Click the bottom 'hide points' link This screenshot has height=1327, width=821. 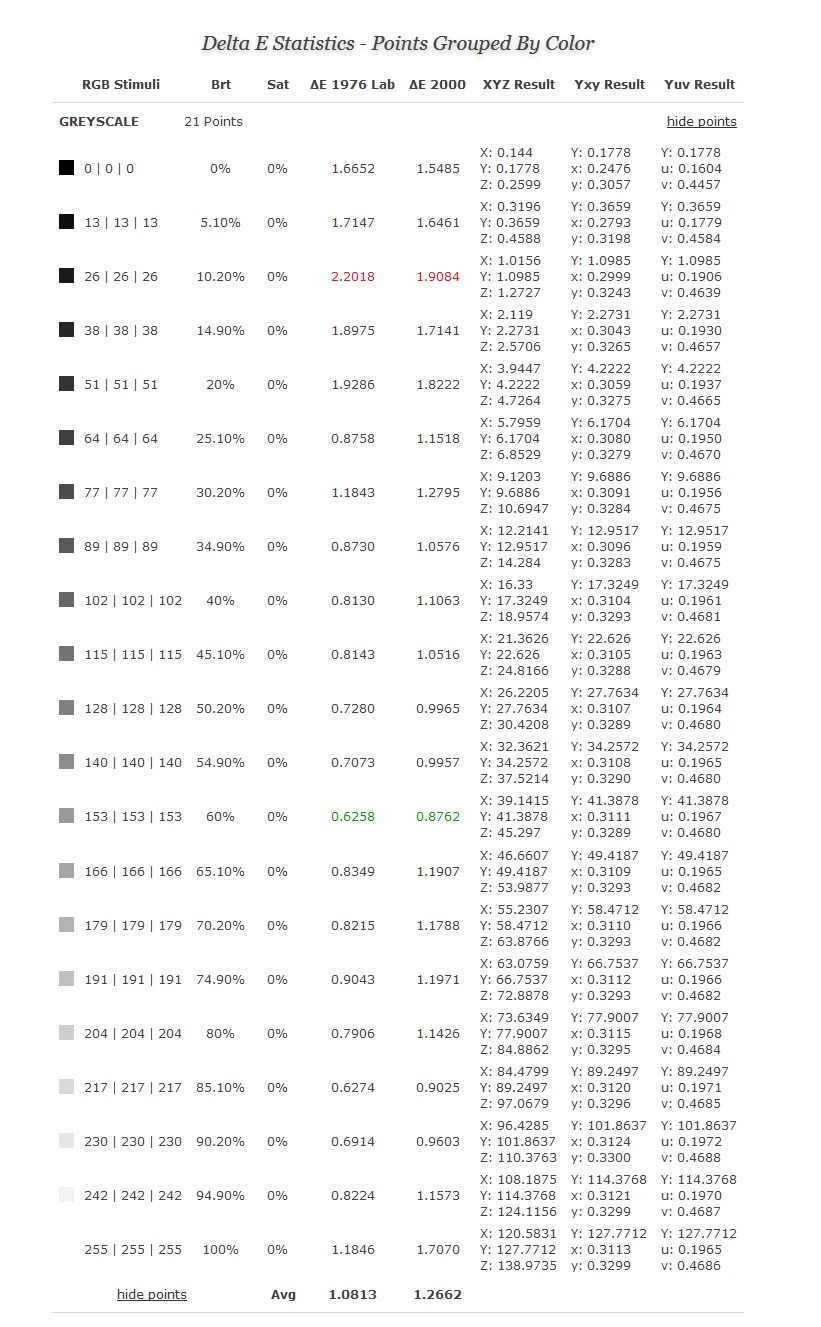pos(152,1294)
